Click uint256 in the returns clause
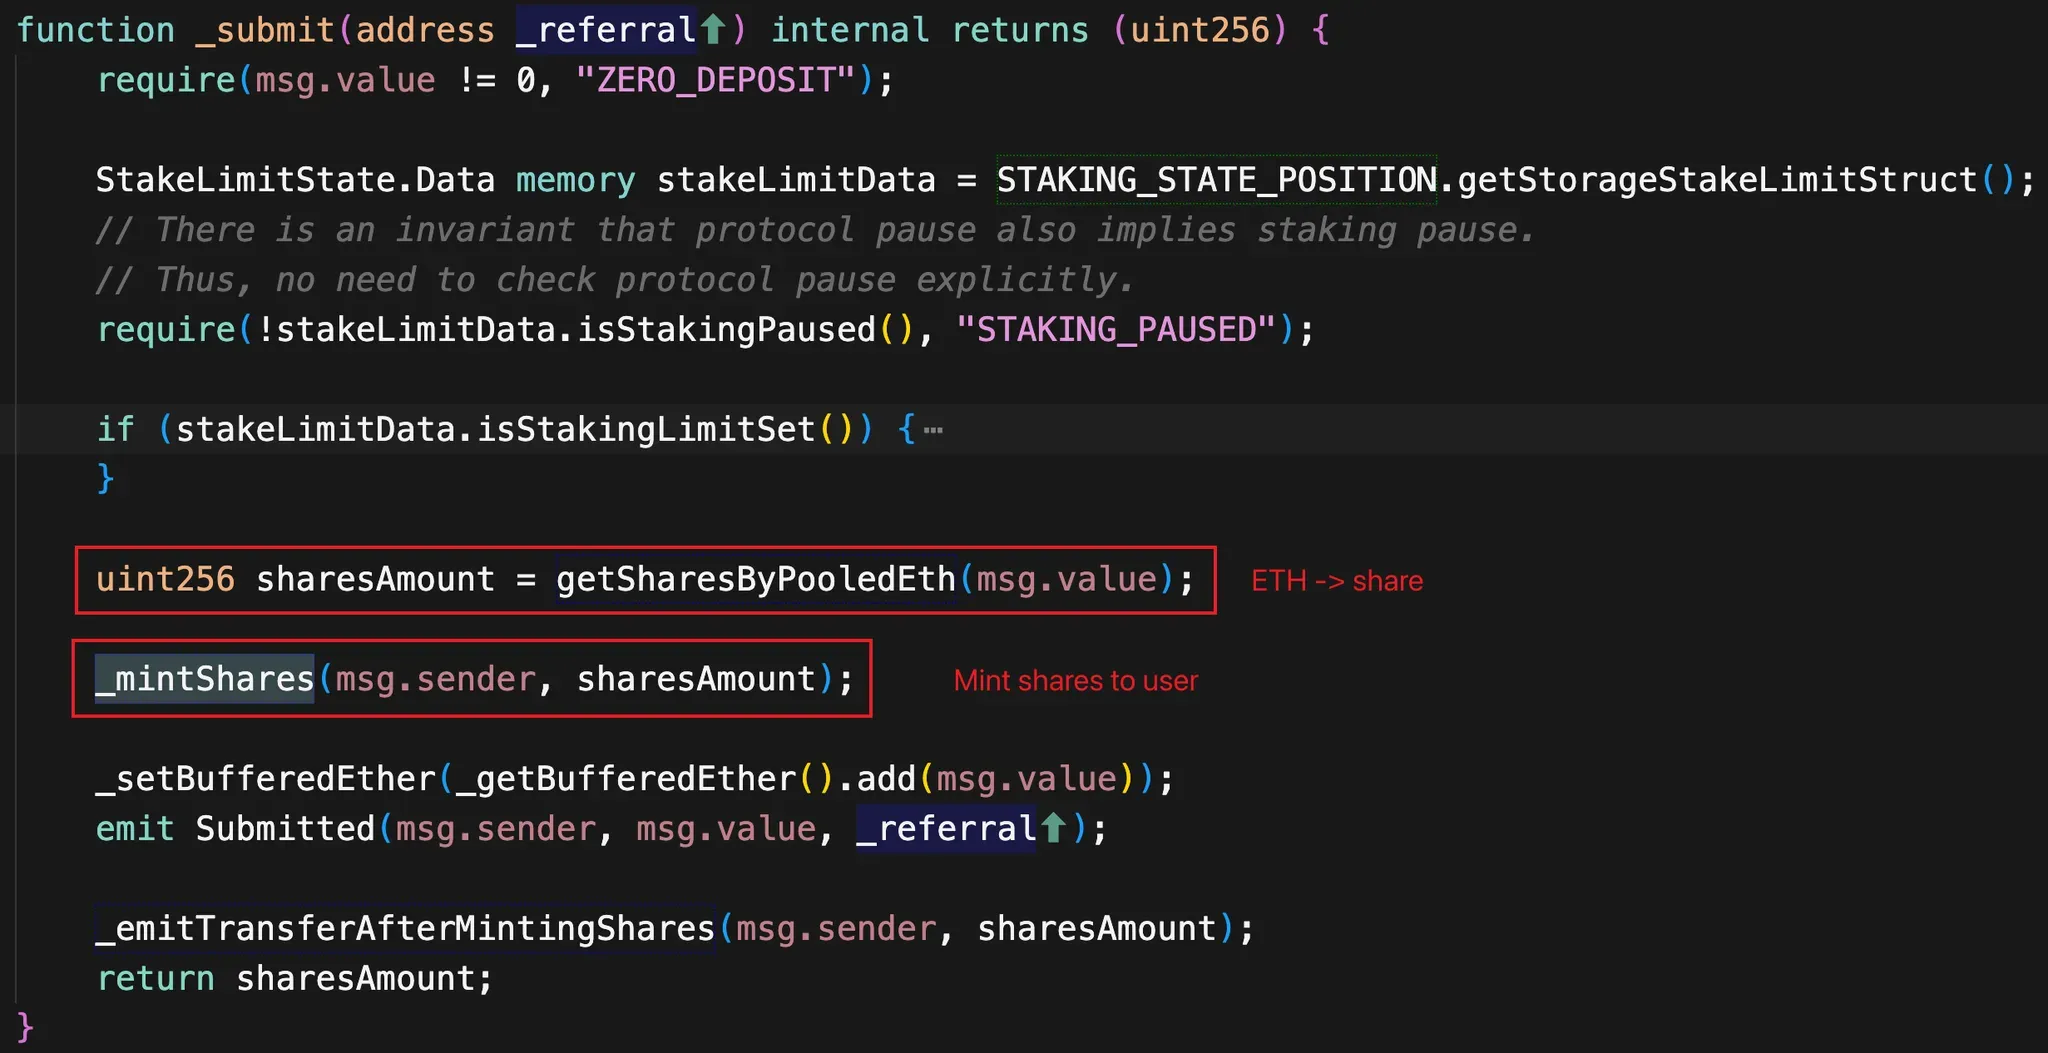The width and height of the screenshot is (2048, 1053). pos(1200,30)
